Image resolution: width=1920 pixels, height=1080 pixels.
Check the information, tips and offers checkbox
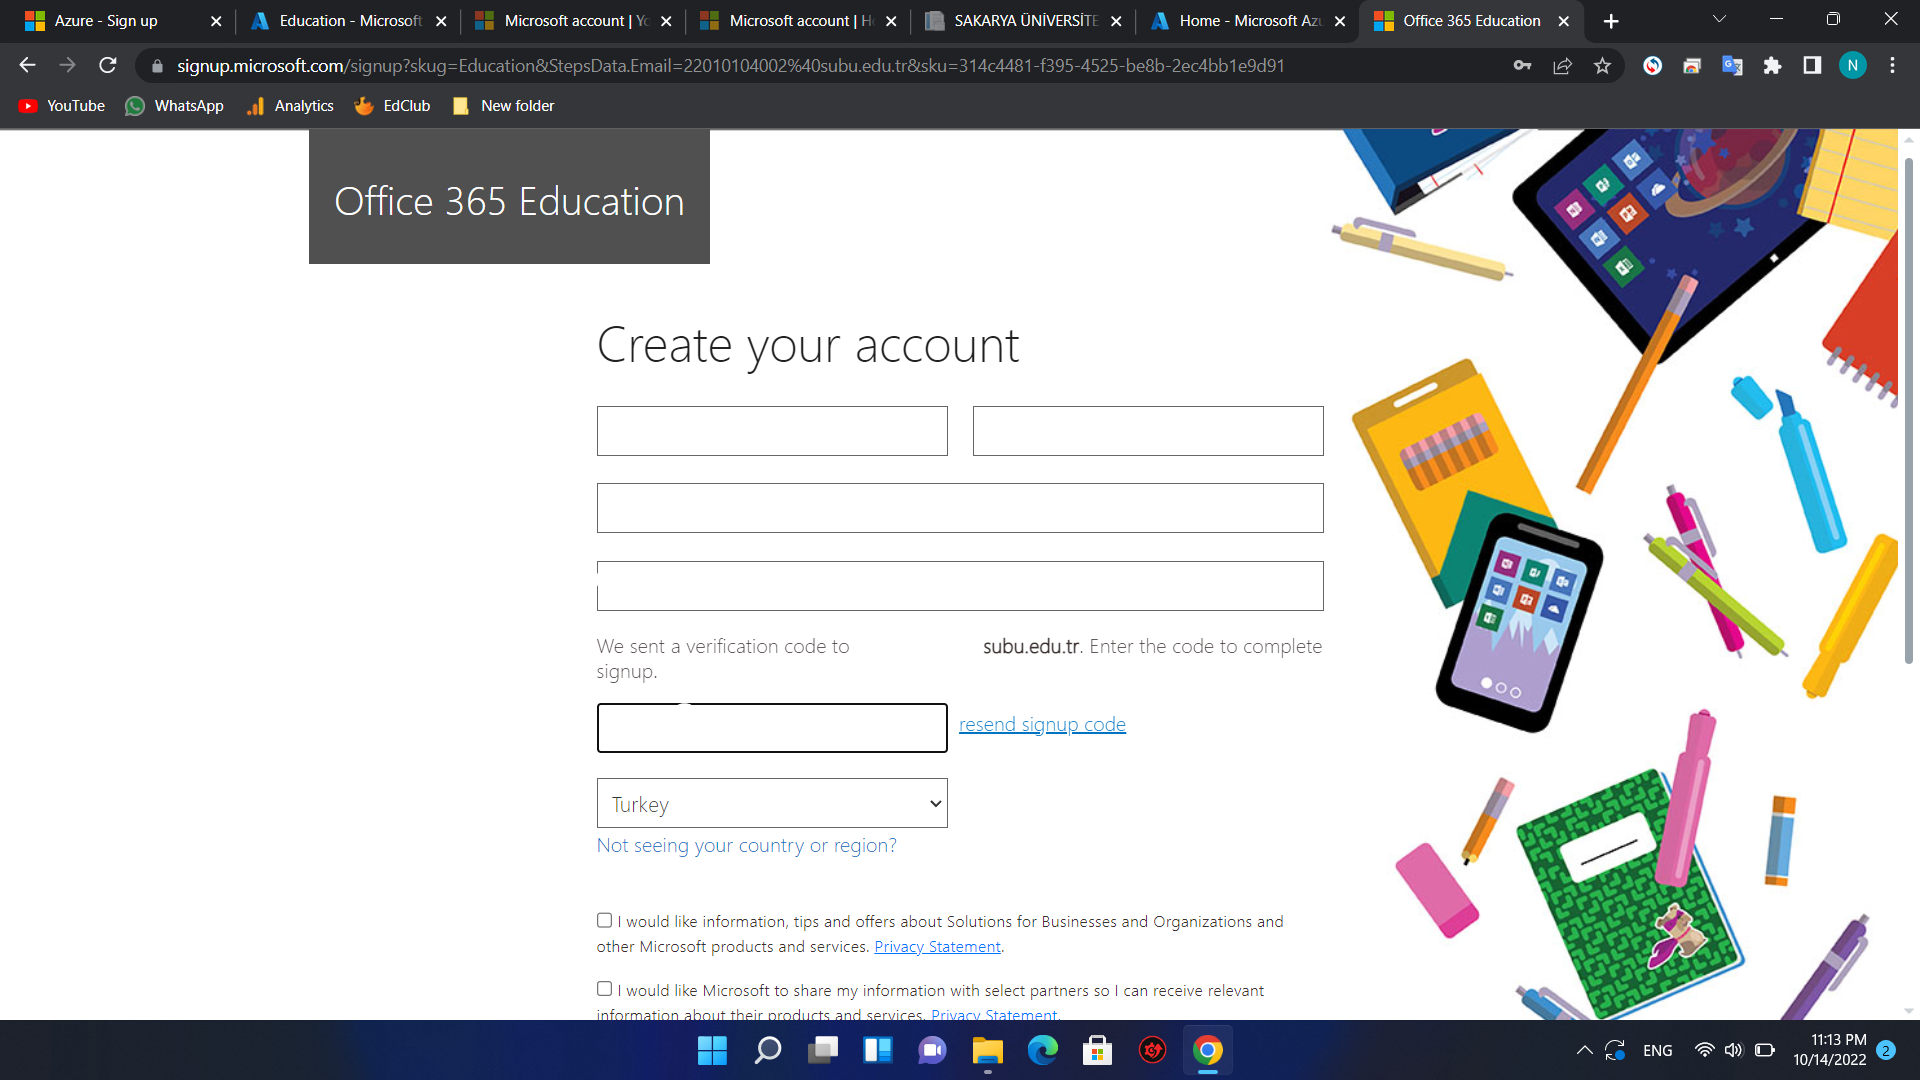604,920
